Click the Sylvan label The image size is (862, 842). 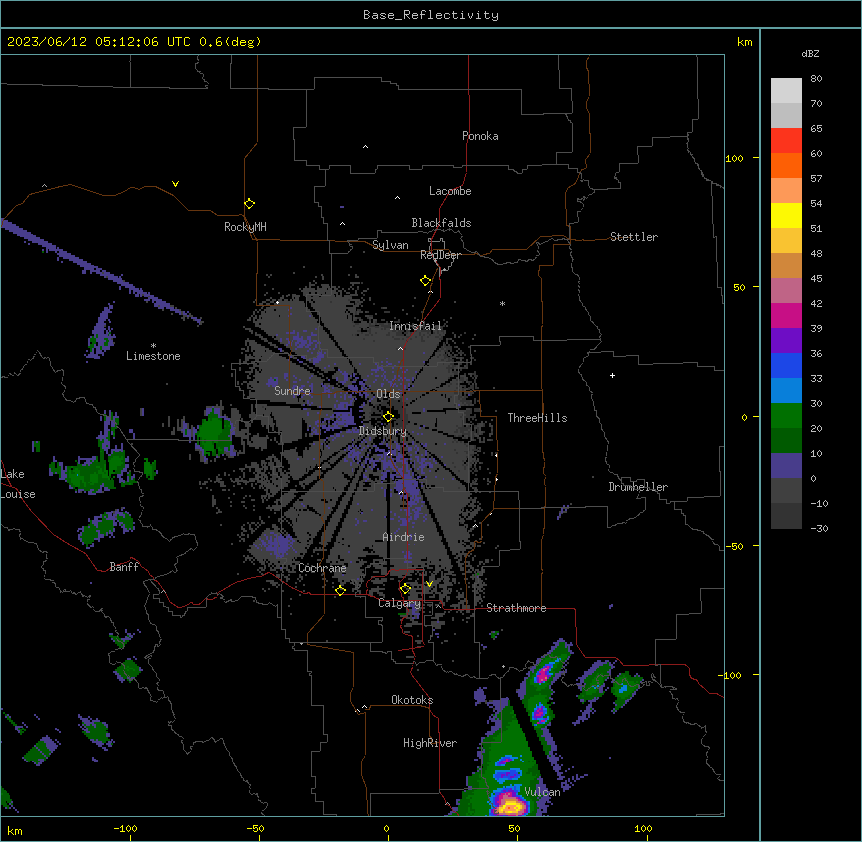(390, 245)
